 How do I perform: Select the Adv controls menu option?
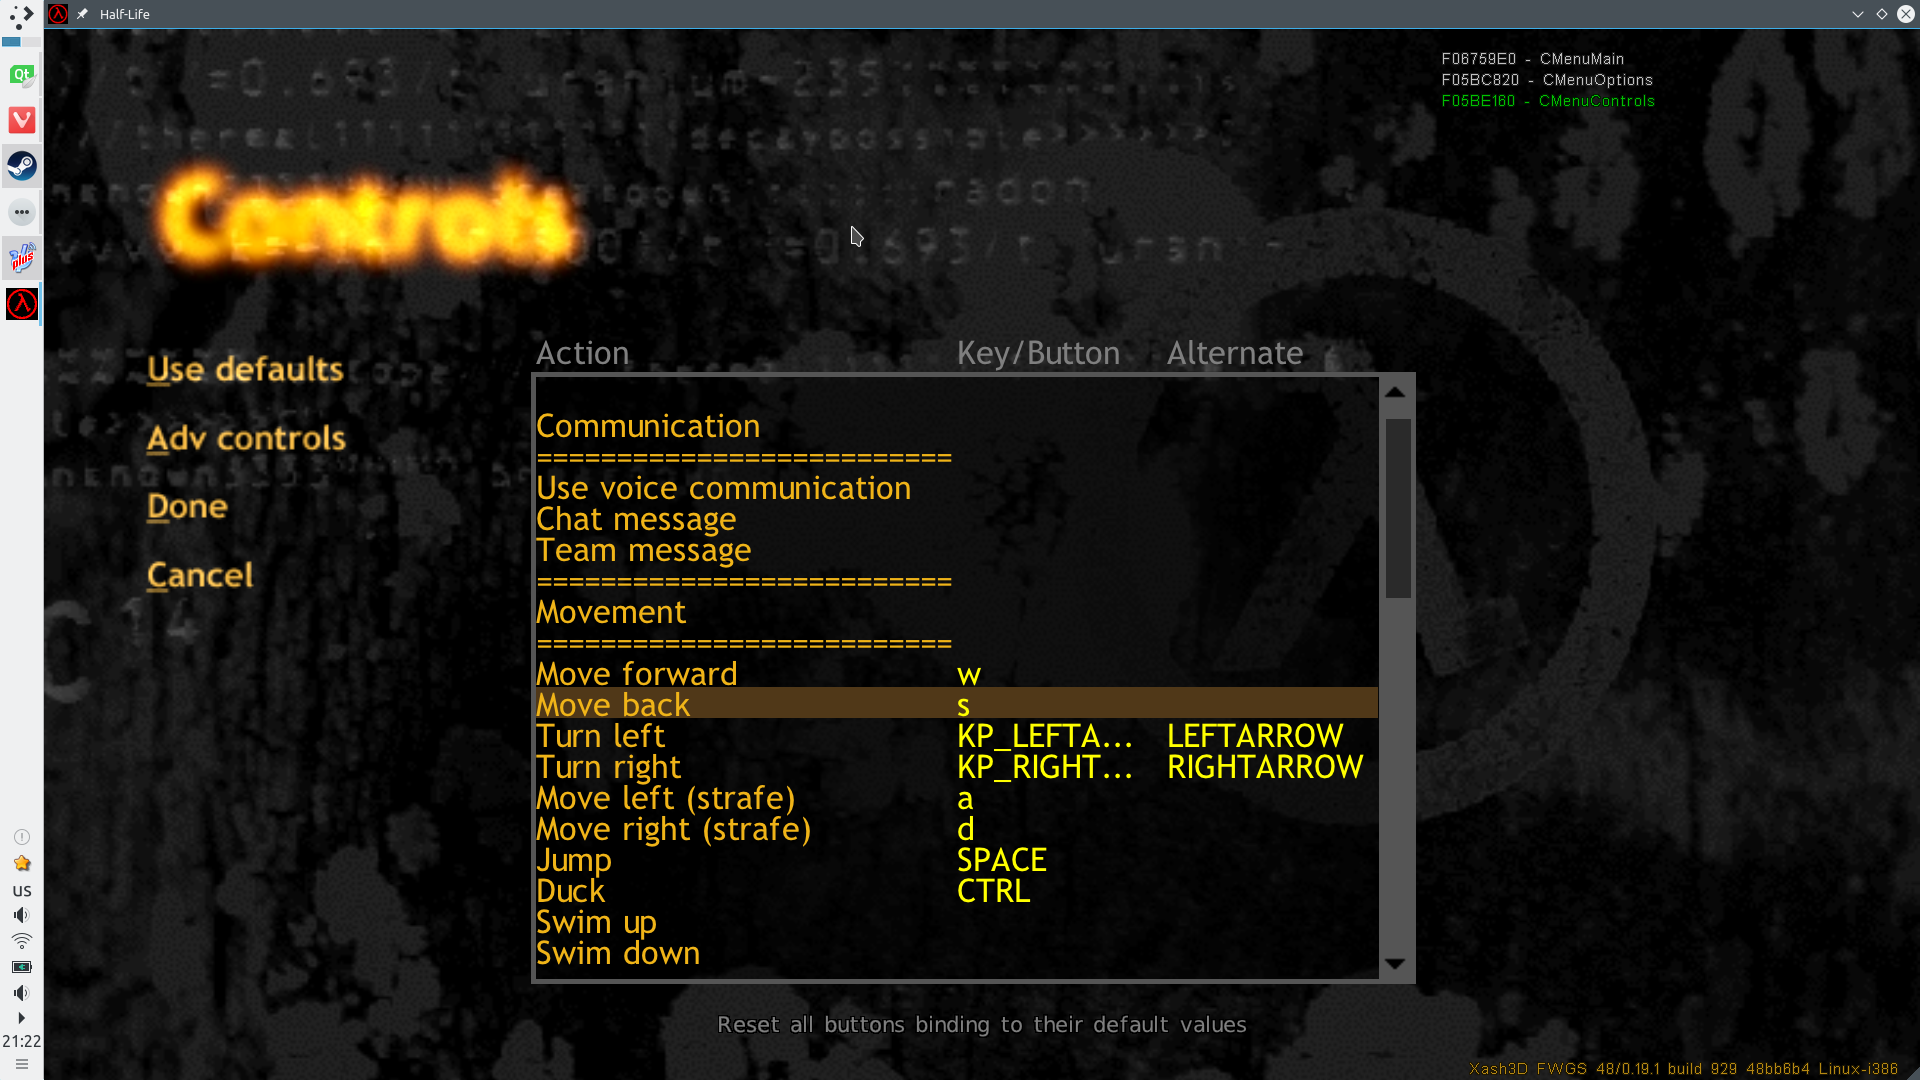click(247, 438)
